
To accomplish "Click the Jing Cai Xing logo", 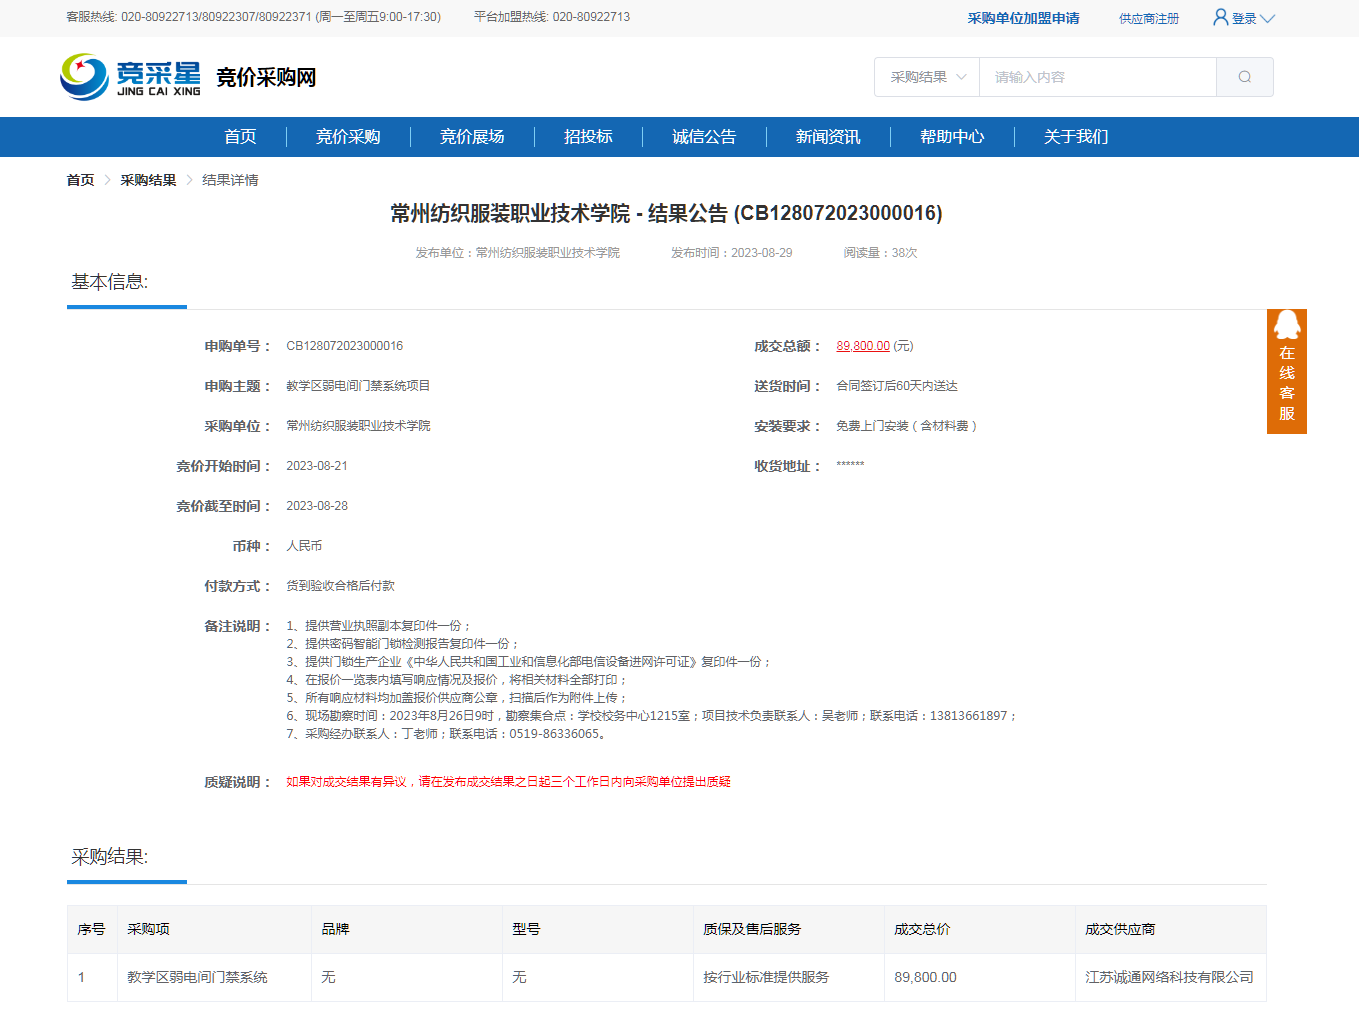I will (131, 77).
